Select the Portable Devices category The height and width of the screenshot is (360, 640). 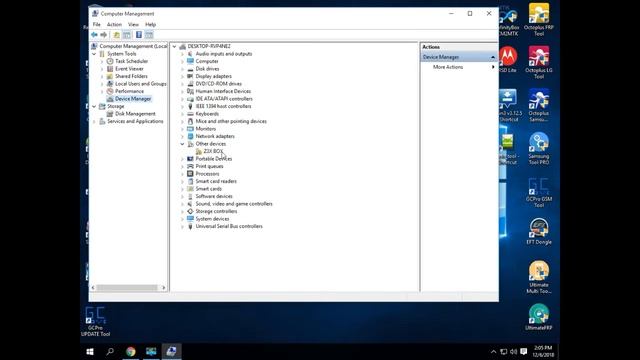(x=213, y=159)
